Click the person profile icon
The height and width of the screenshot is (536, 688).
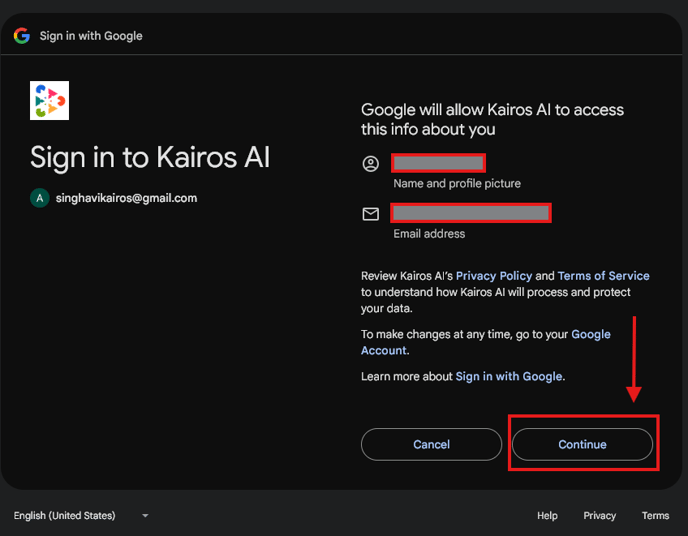tap(371, 164)
